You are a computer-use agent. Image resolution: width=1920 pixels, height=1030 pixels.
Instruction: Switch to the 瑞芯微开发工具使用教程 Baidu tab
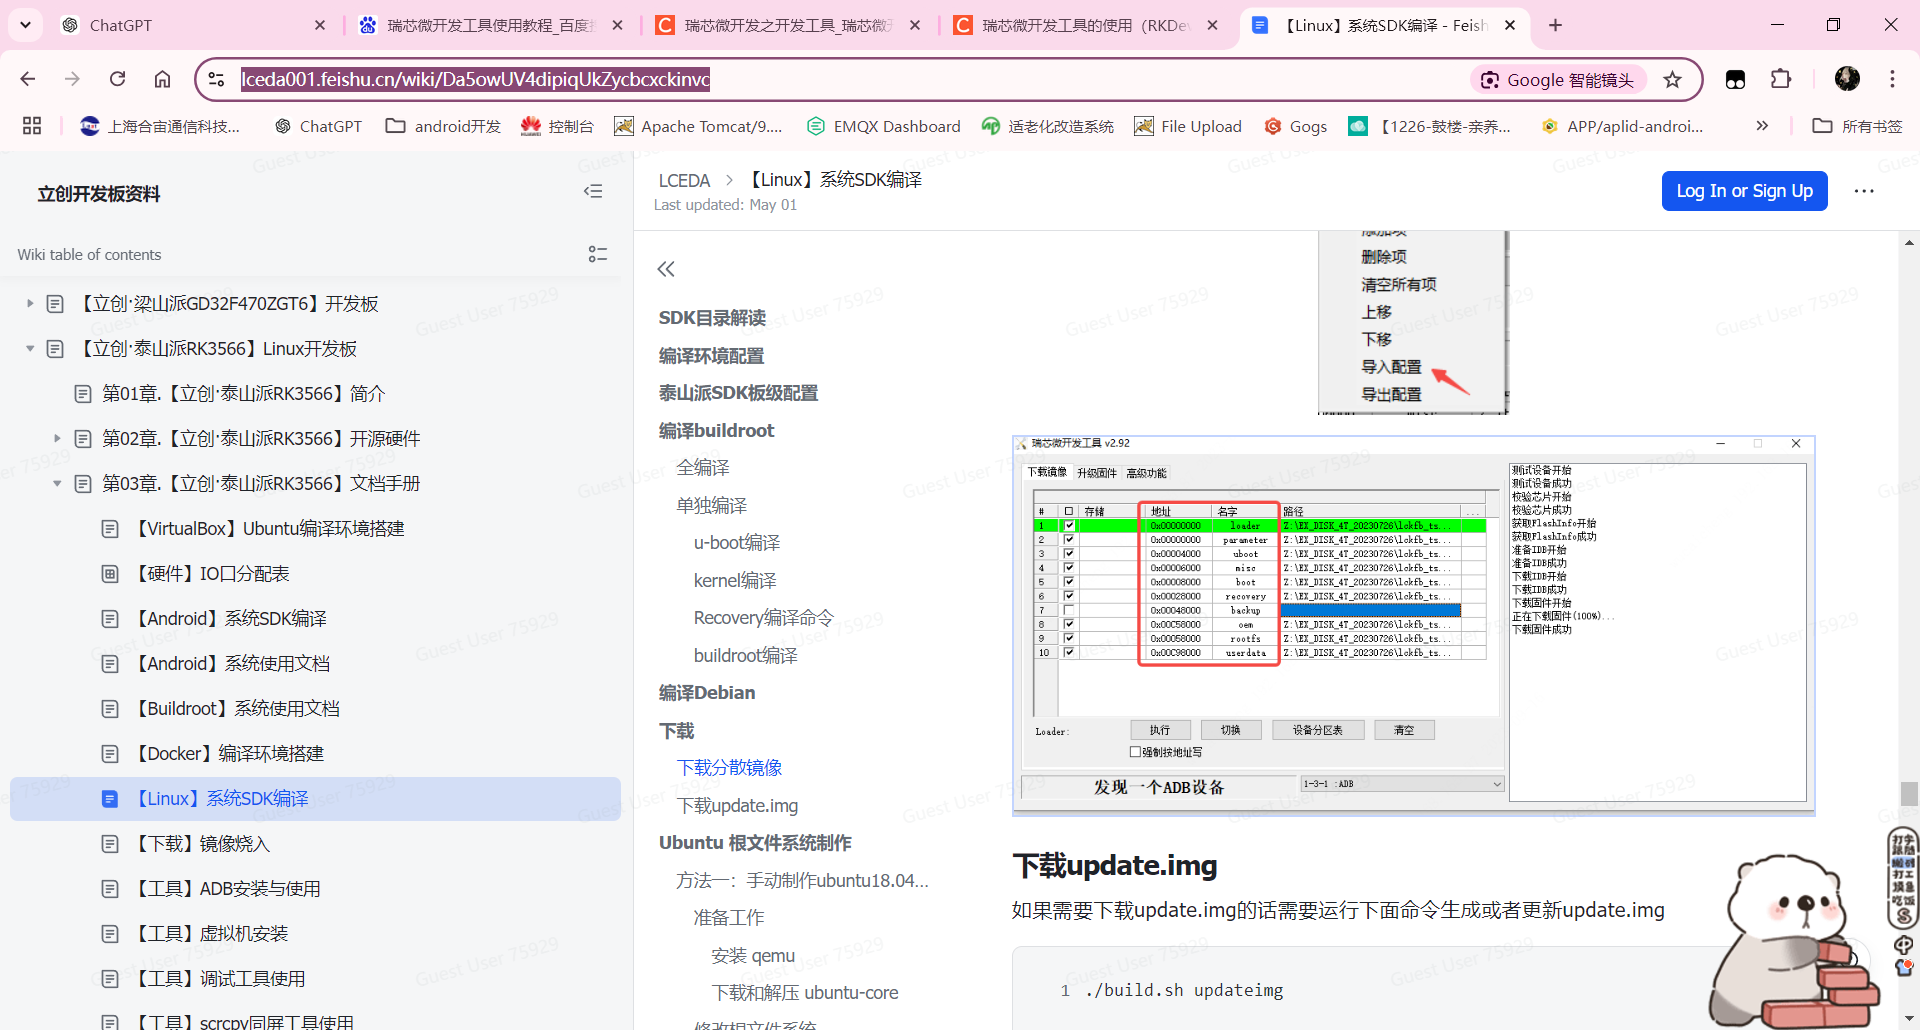[x=490, y=25]
